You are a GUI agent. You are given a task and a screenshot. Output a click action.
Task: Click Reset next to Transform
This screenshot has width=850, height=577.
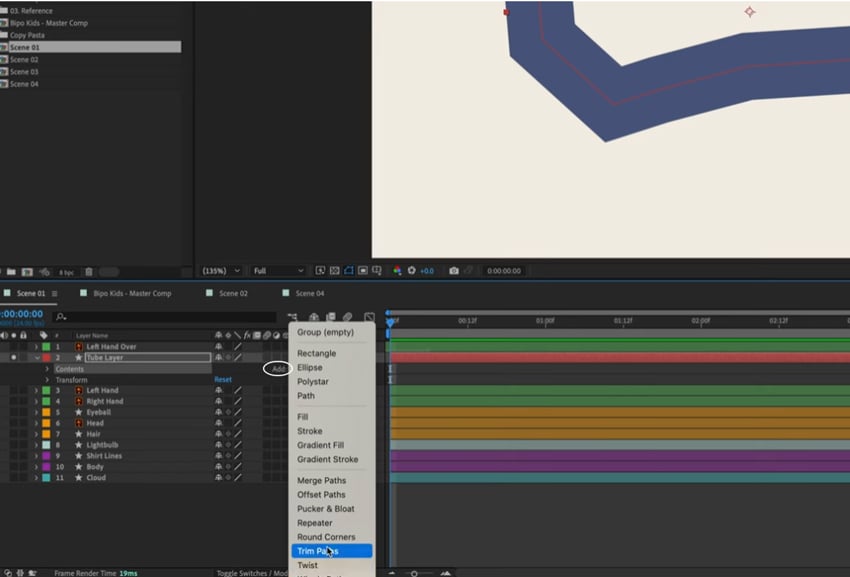[223, 380]
